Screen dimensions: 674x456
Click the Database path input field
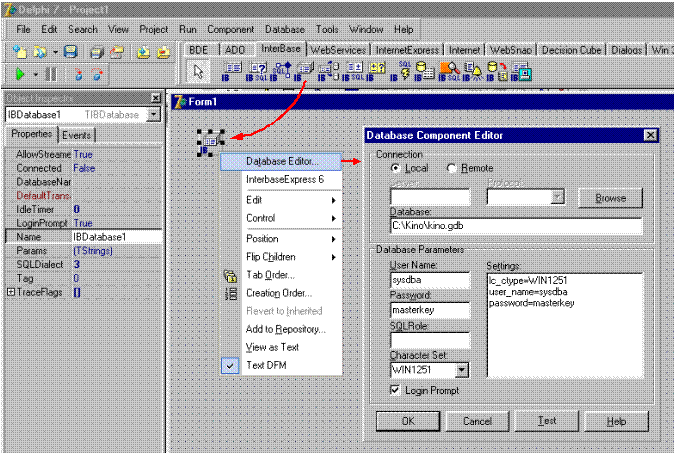516,226
